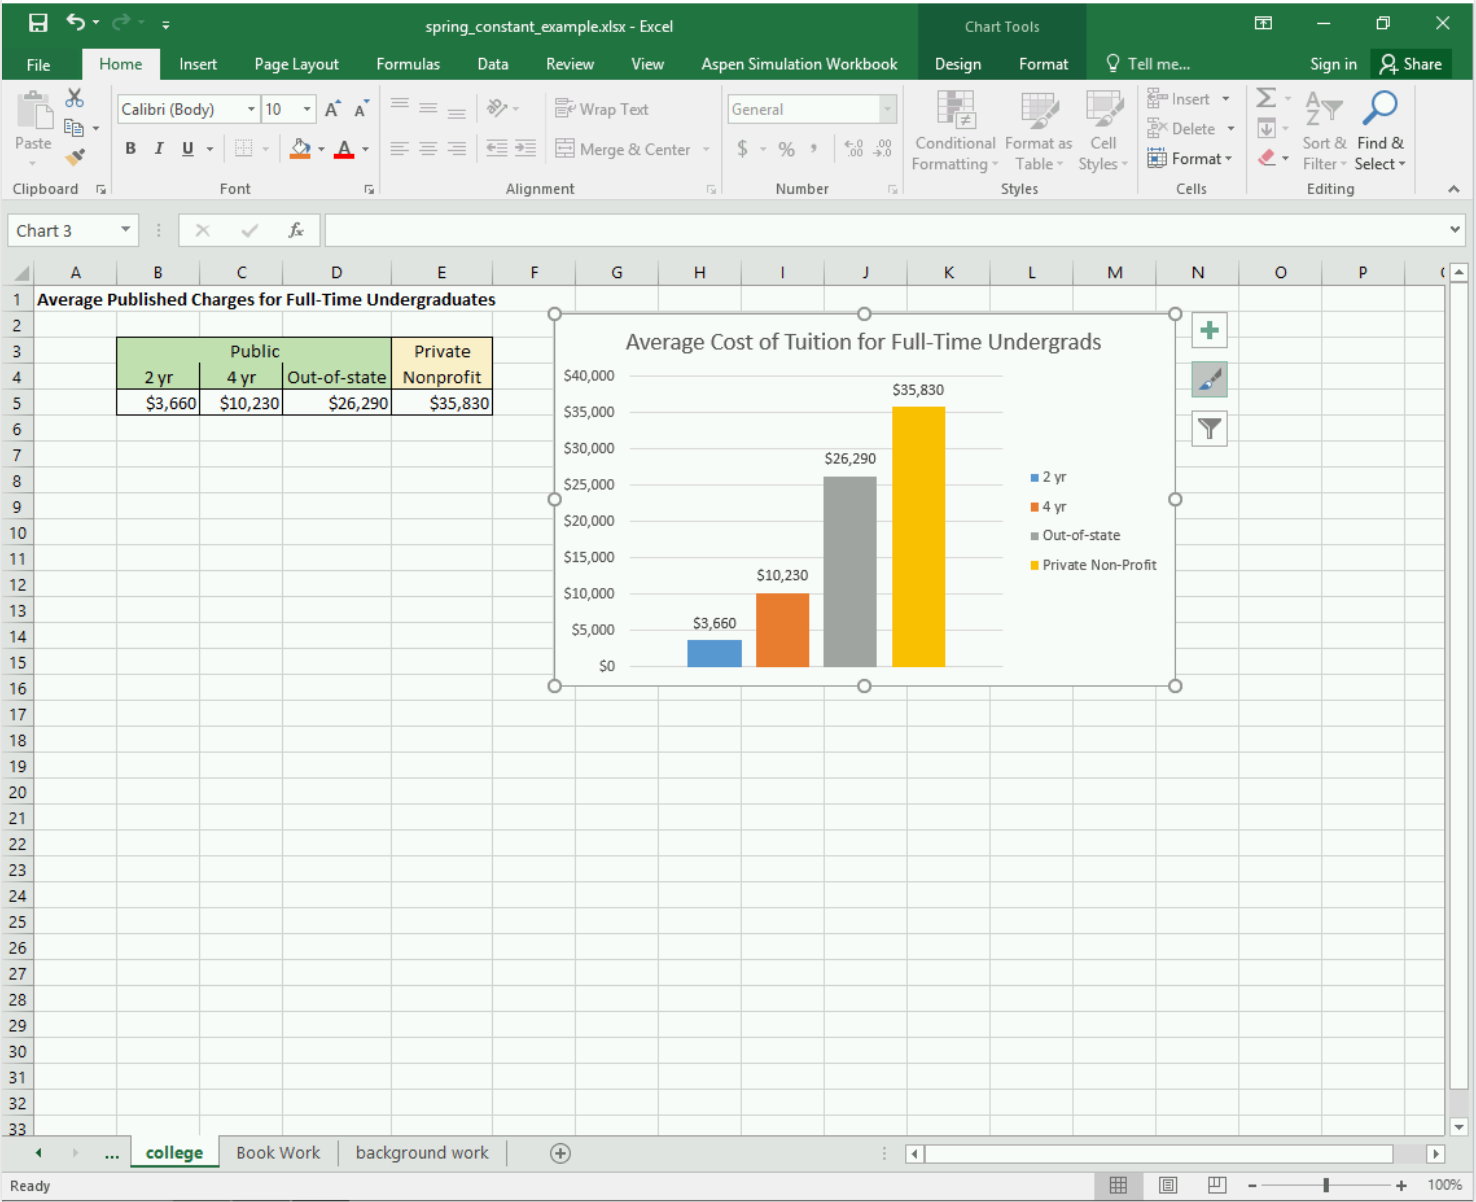The height and width of the screenshot is (1202, 1476).
Task: Increase decimal places
Action: click(x=854, y=149)
